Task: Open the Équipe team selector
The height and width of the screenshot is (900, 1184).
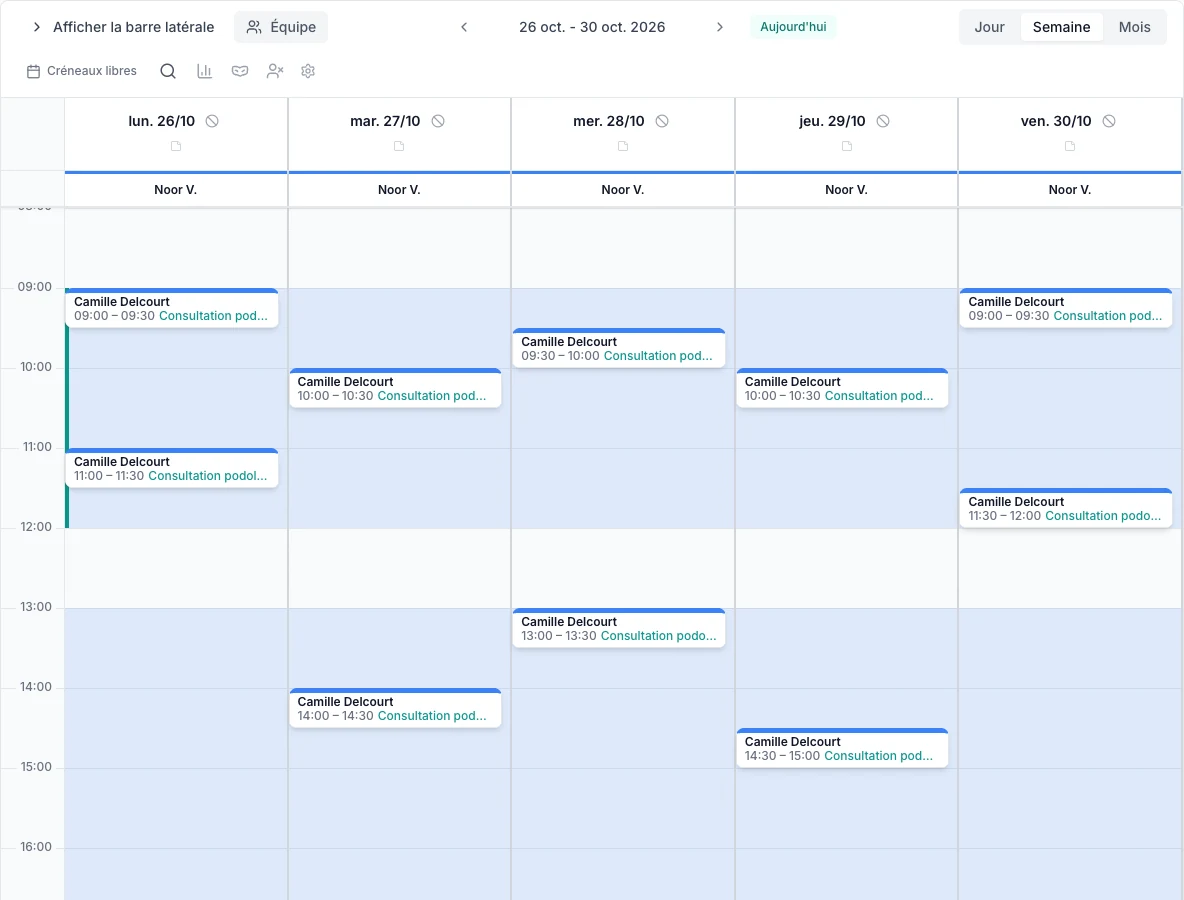Action: click(x=281, y=27)
